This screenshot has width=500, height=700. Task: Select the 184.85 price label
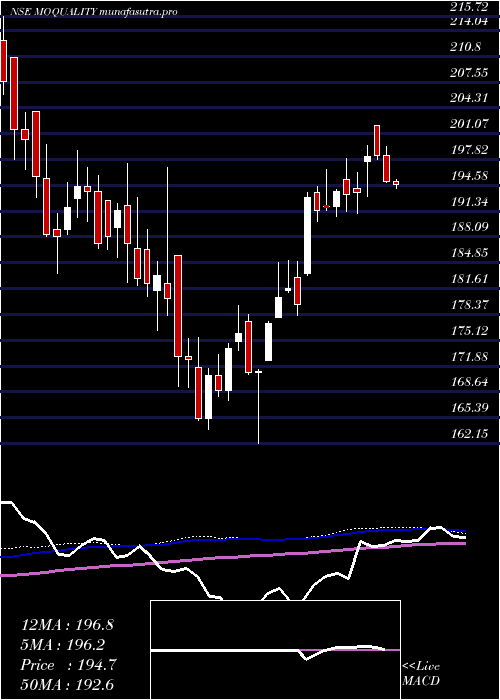click(467, 253)
